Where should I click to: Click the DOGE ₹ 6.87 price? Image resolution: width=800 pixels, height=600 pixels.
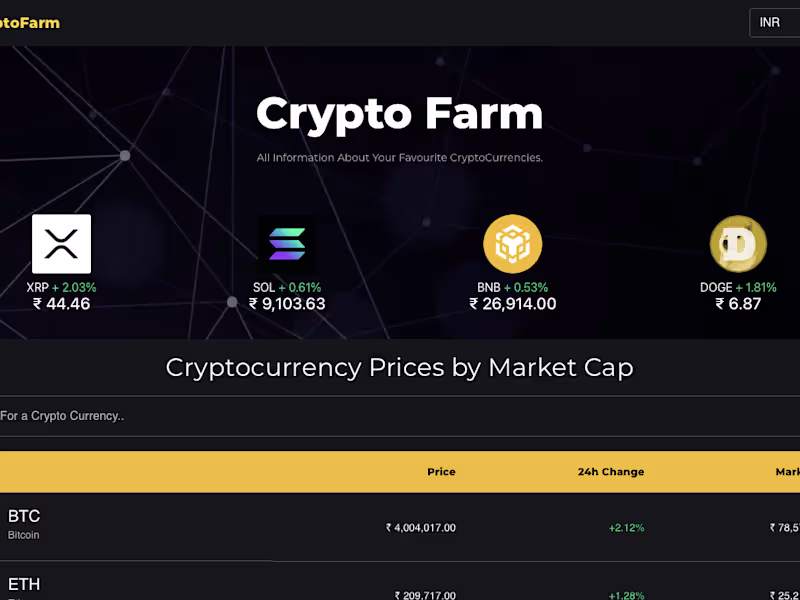738,304
